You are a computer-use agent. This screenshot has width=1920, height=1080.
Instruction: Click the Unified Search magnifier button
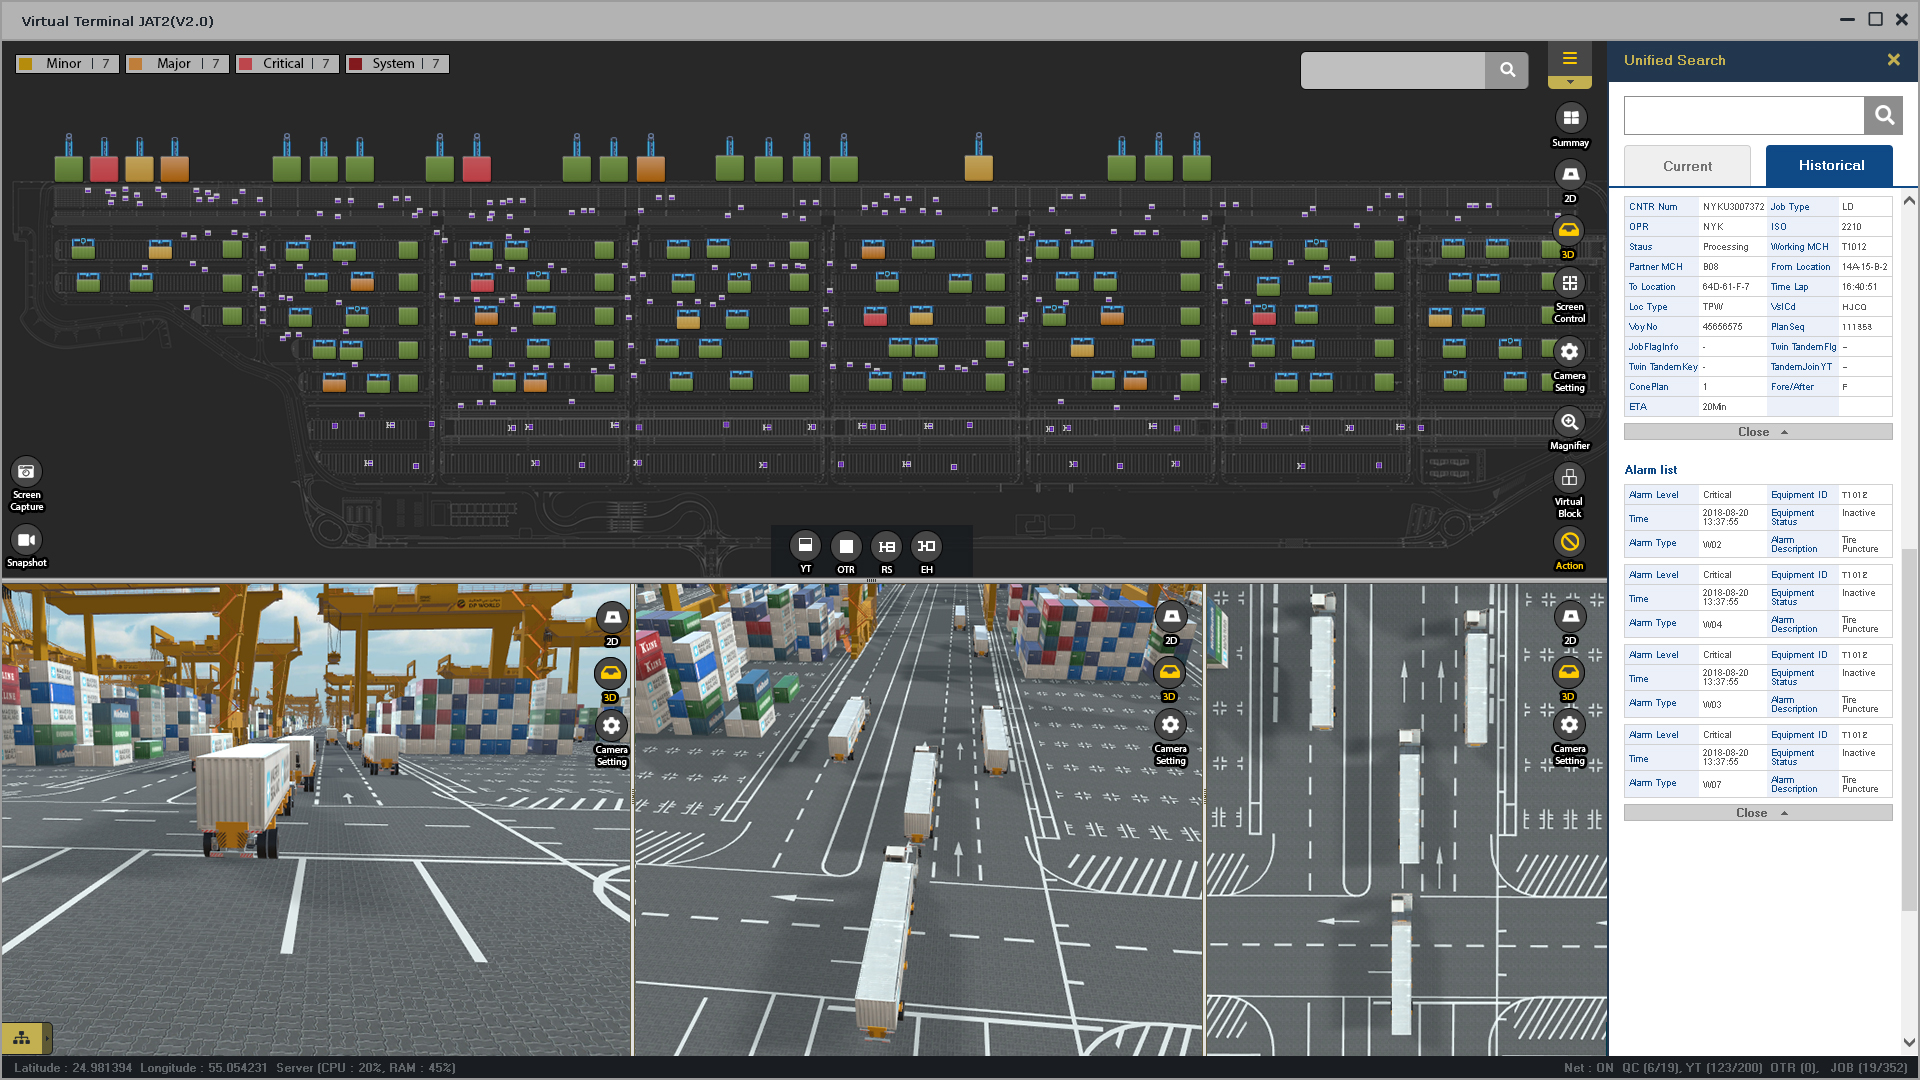[x=1883, y=116]
